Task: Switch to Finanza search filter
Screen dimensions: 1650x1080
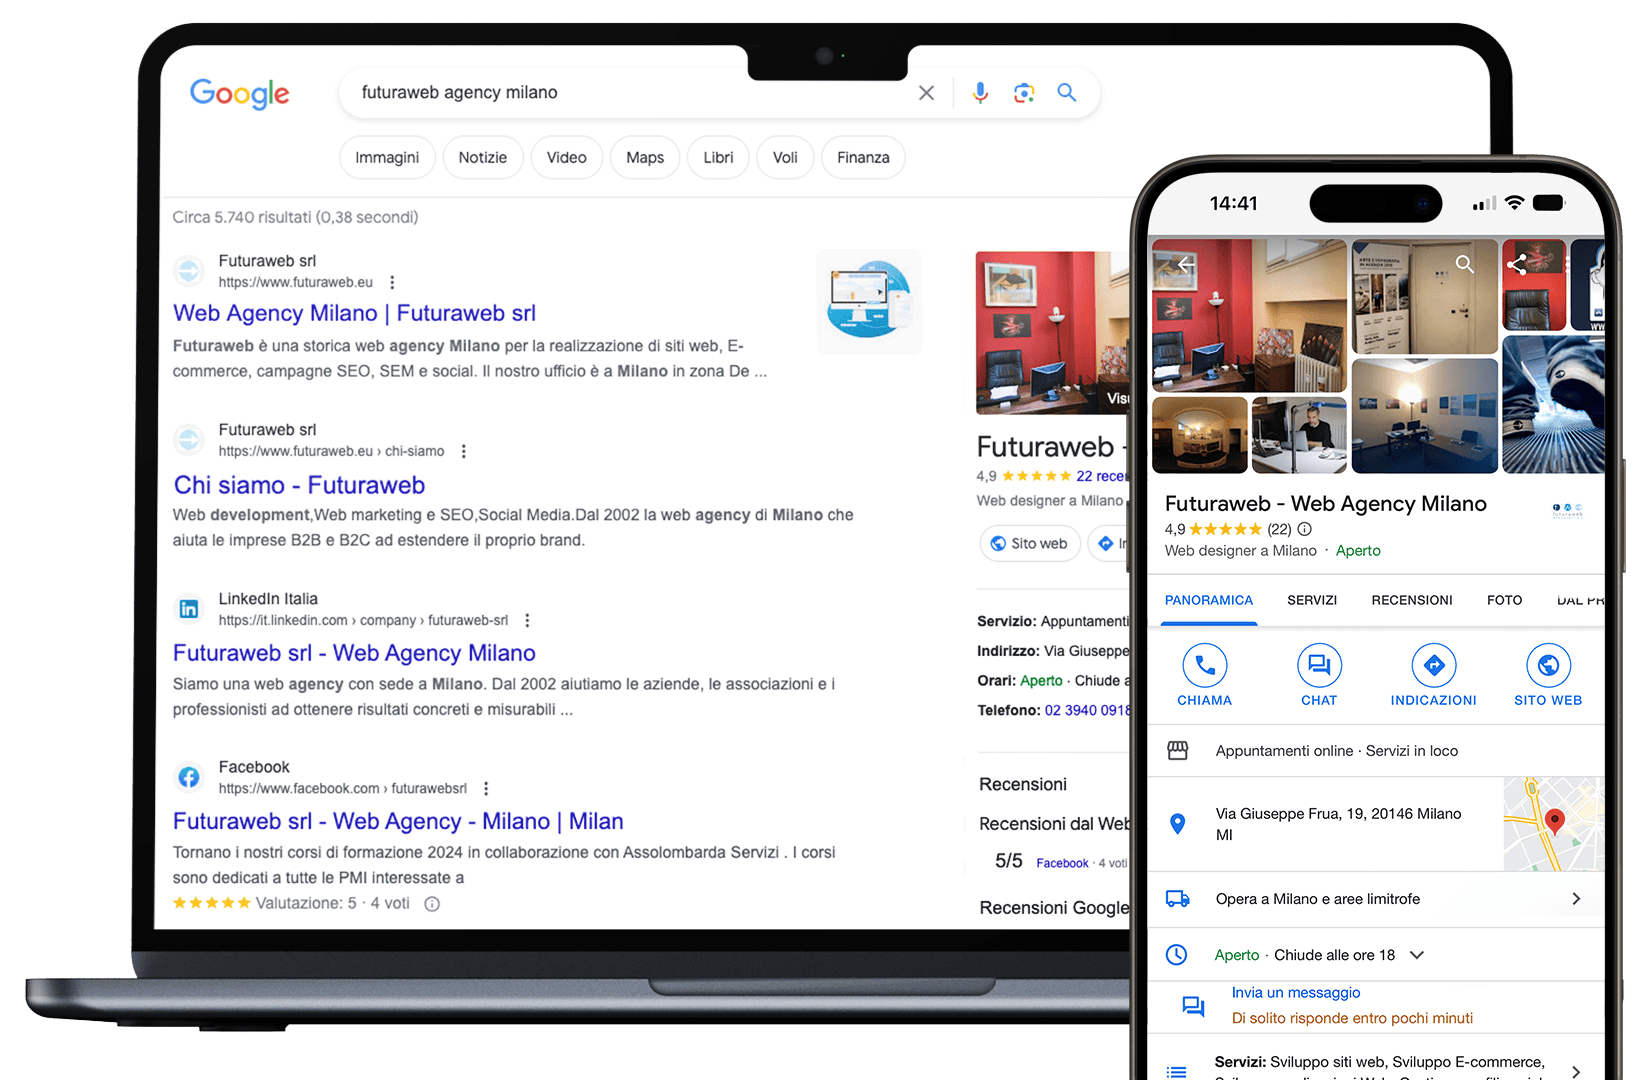Action: (863, 158)
